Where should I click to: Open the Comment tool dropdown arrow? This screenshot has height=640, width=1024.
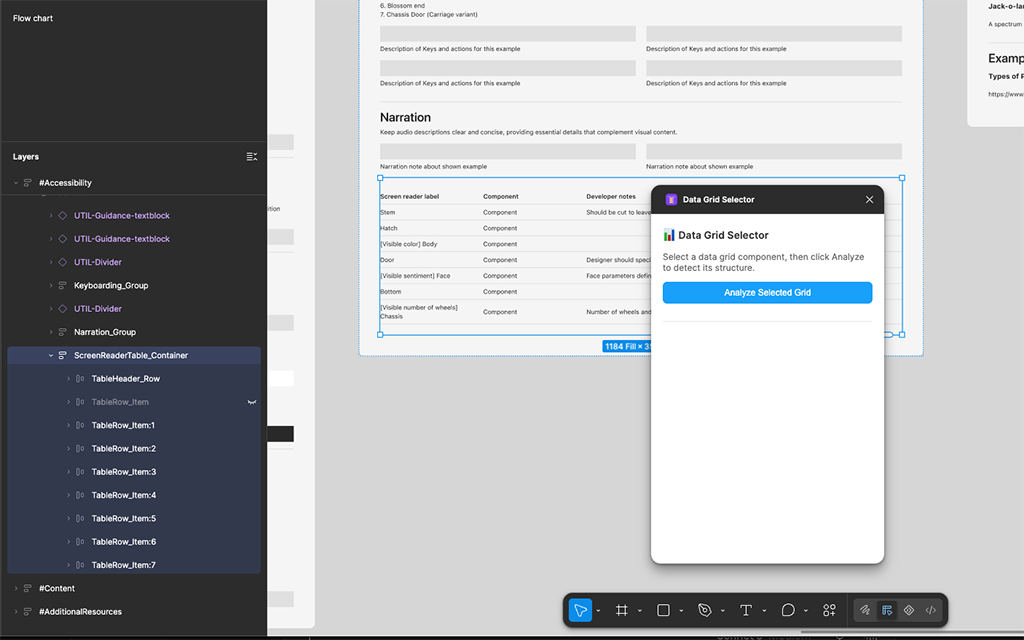pyautogui.click(x=805, y=611)
